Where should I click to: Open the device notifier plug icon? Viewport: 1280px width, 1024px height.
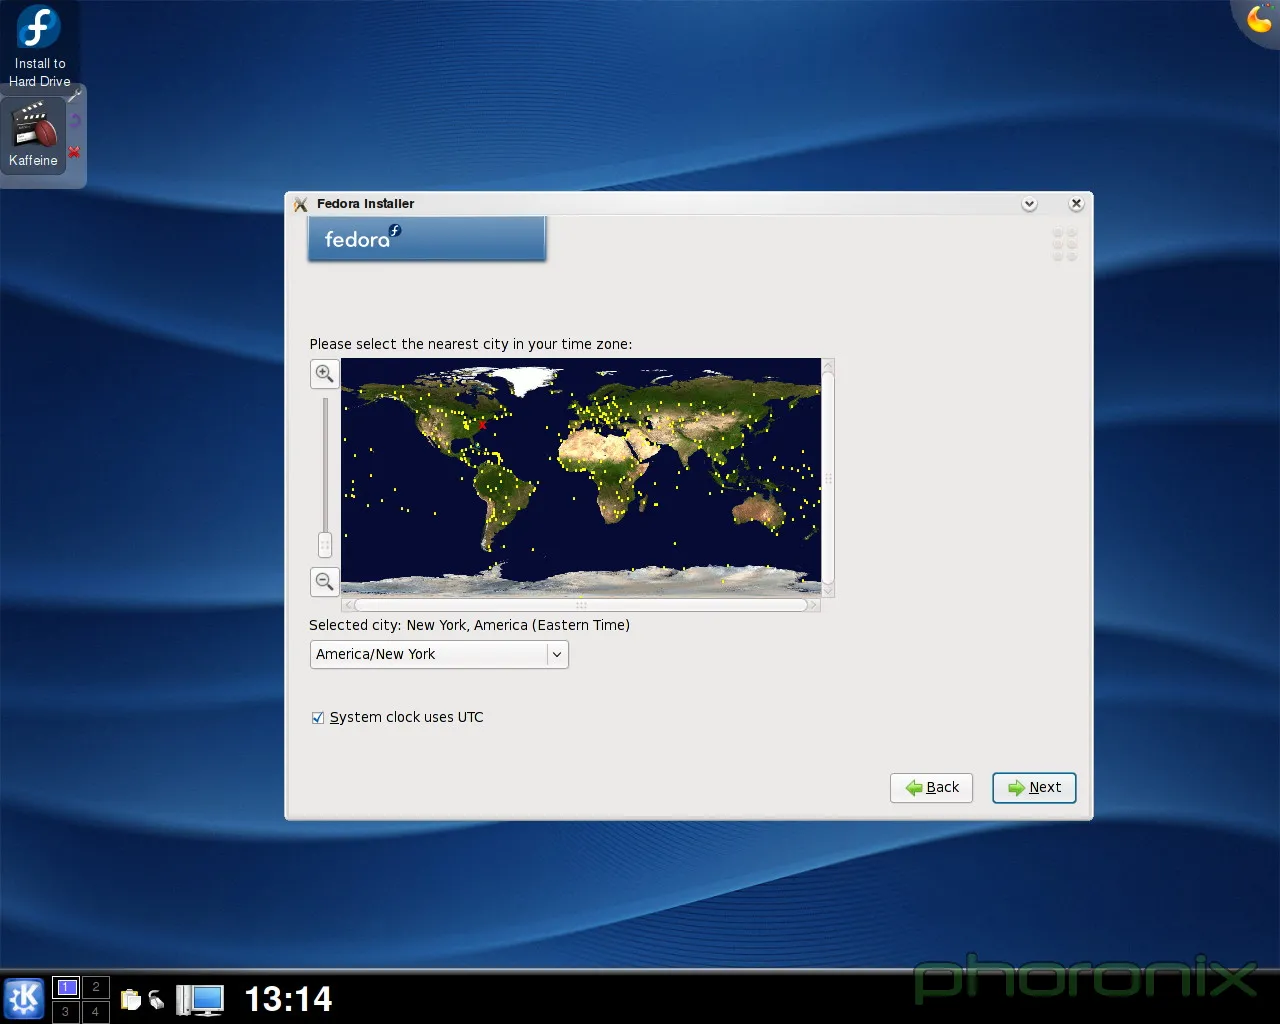(x=157, y=999)
